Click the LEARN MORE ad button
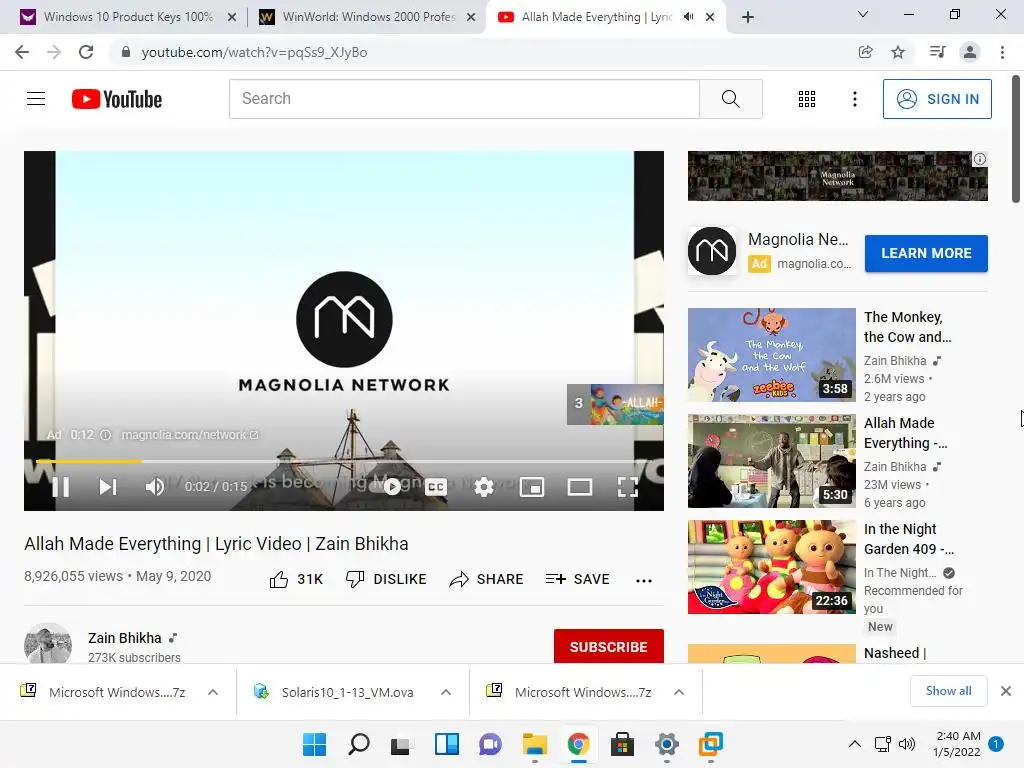 click(x=926, y=253)
